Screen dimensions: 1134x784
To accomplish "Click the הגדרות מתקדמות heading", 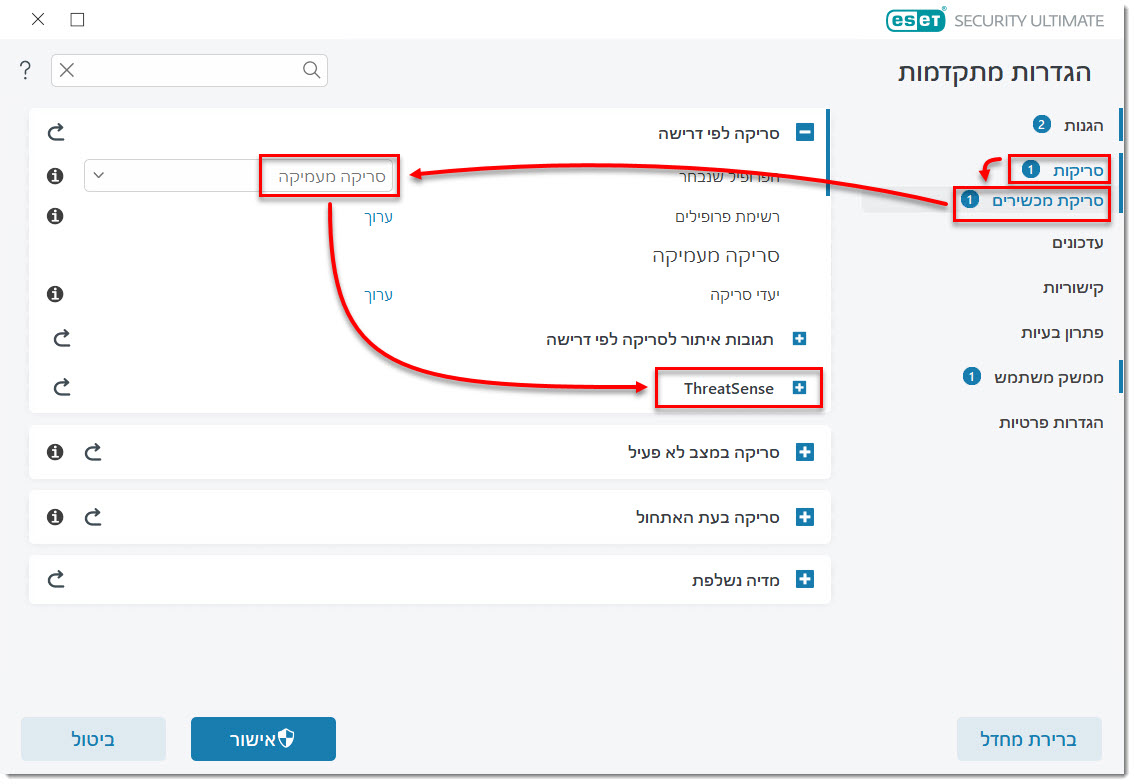I will coord(994,72).
